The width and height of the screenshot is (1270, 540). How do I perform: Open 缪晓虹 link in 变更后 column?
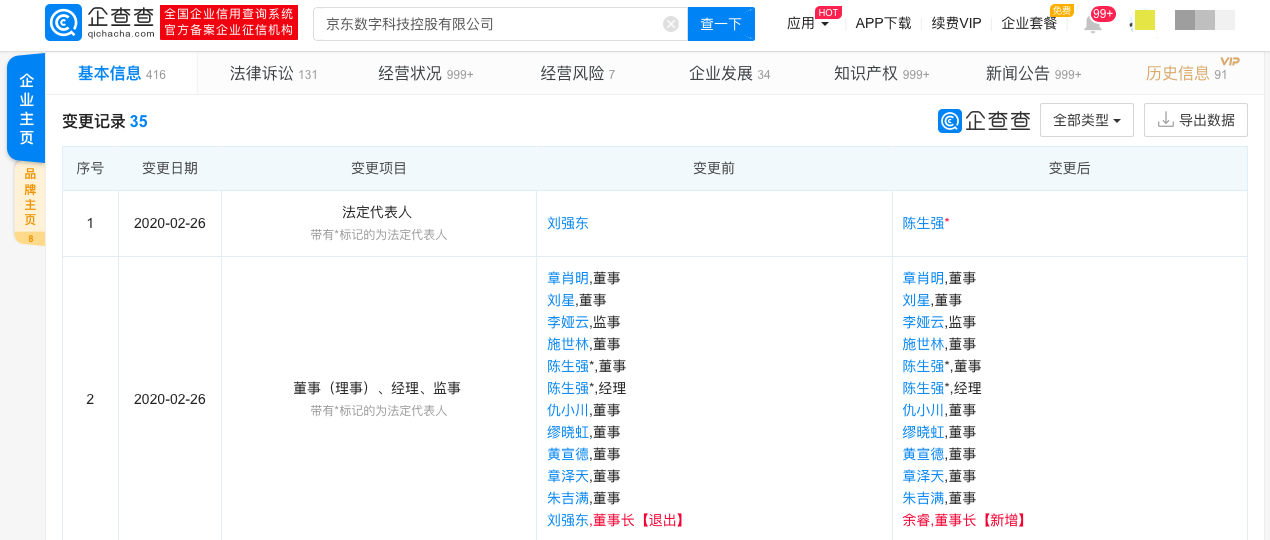(923, 432)
